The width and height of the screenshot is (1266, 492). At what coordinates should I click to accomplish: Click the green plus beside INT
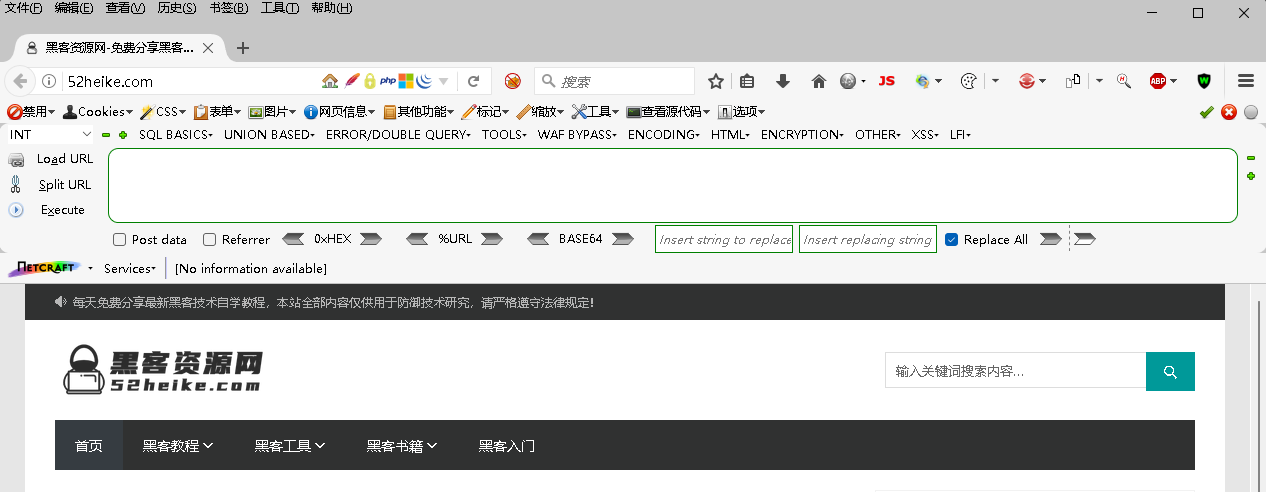pyautogui.click(x=123, y=134)
